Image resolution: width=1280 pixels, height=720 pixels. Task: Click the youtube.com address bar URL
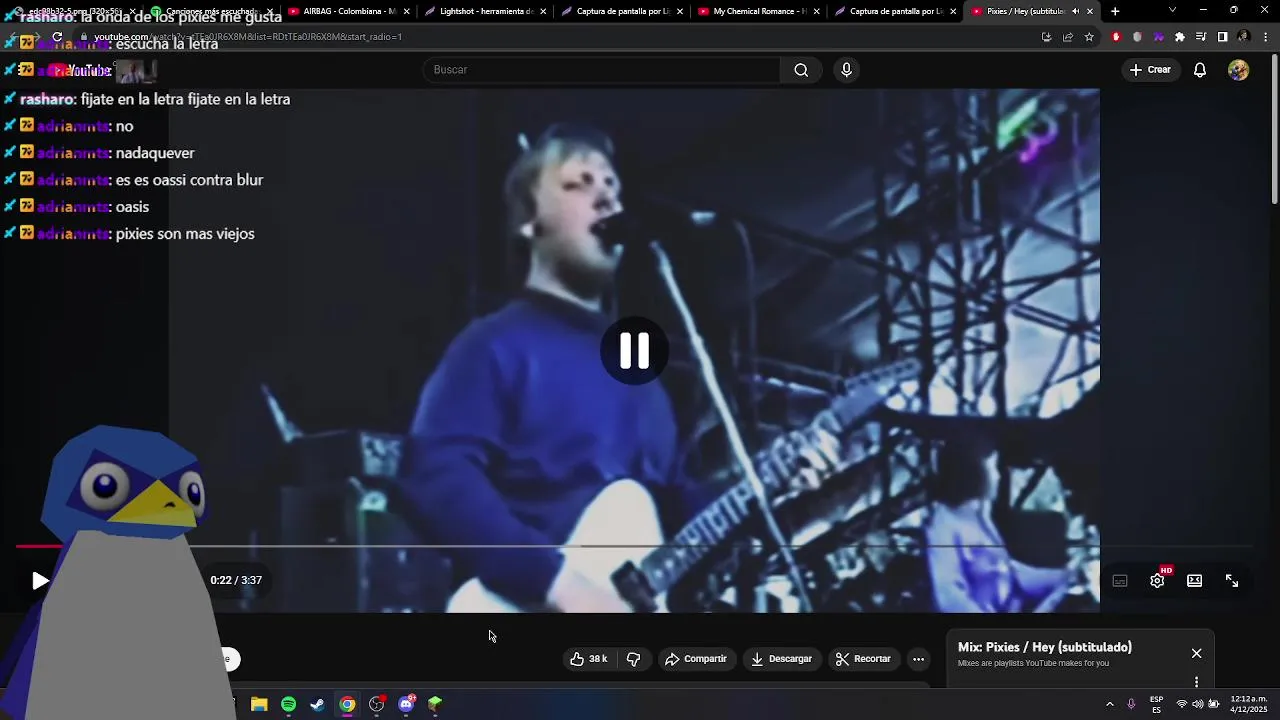pyautogui.click(x=248, y=37)
